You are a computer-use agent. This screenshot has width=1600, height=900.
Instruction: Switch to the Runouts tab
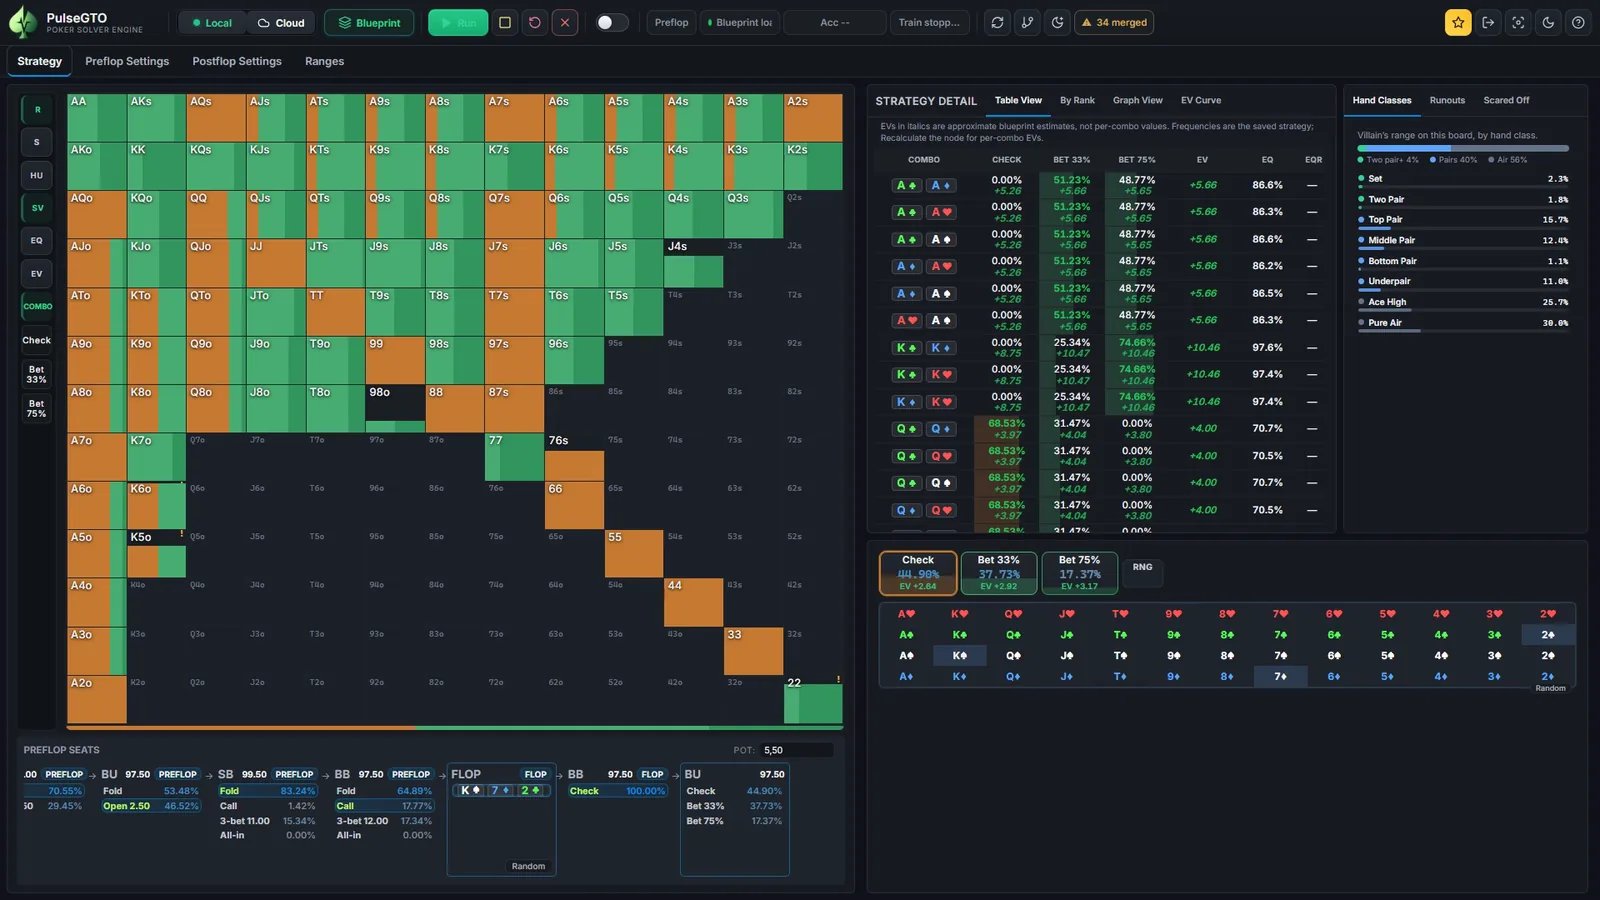tap(1447, 100)
